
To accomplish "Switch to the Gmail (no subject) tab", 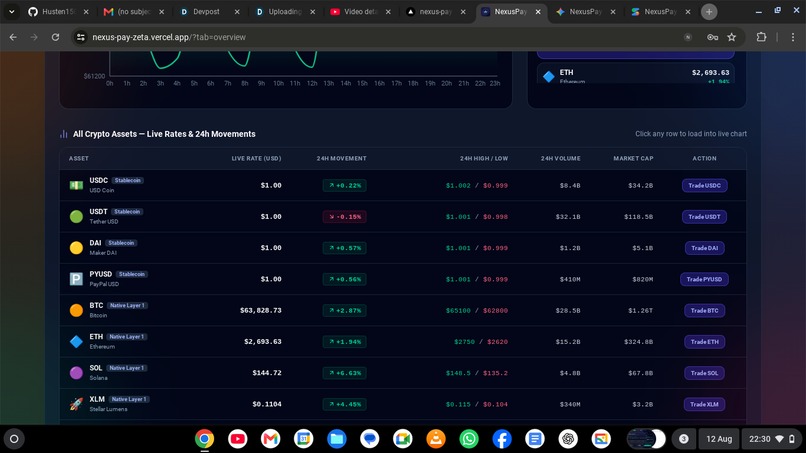I will (133, 11).
